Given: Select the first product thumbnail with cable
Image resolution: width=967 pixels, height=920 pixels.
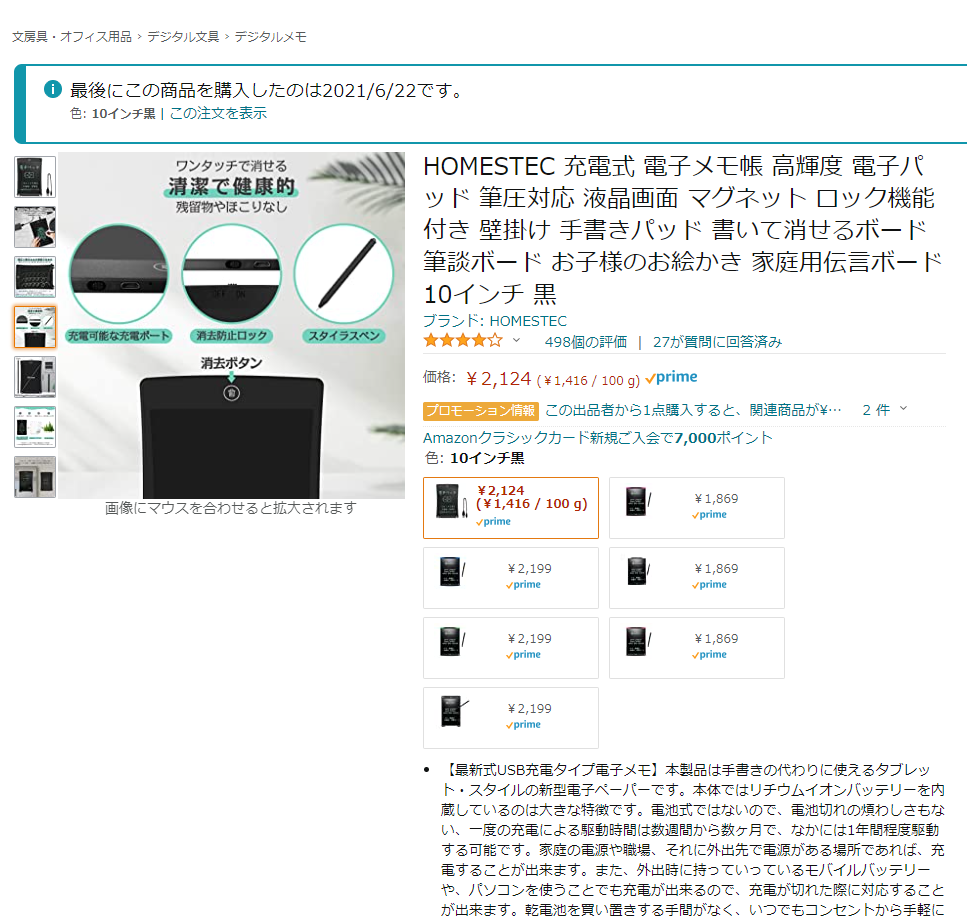Looking at the screenshot, I should click(35, 178).
